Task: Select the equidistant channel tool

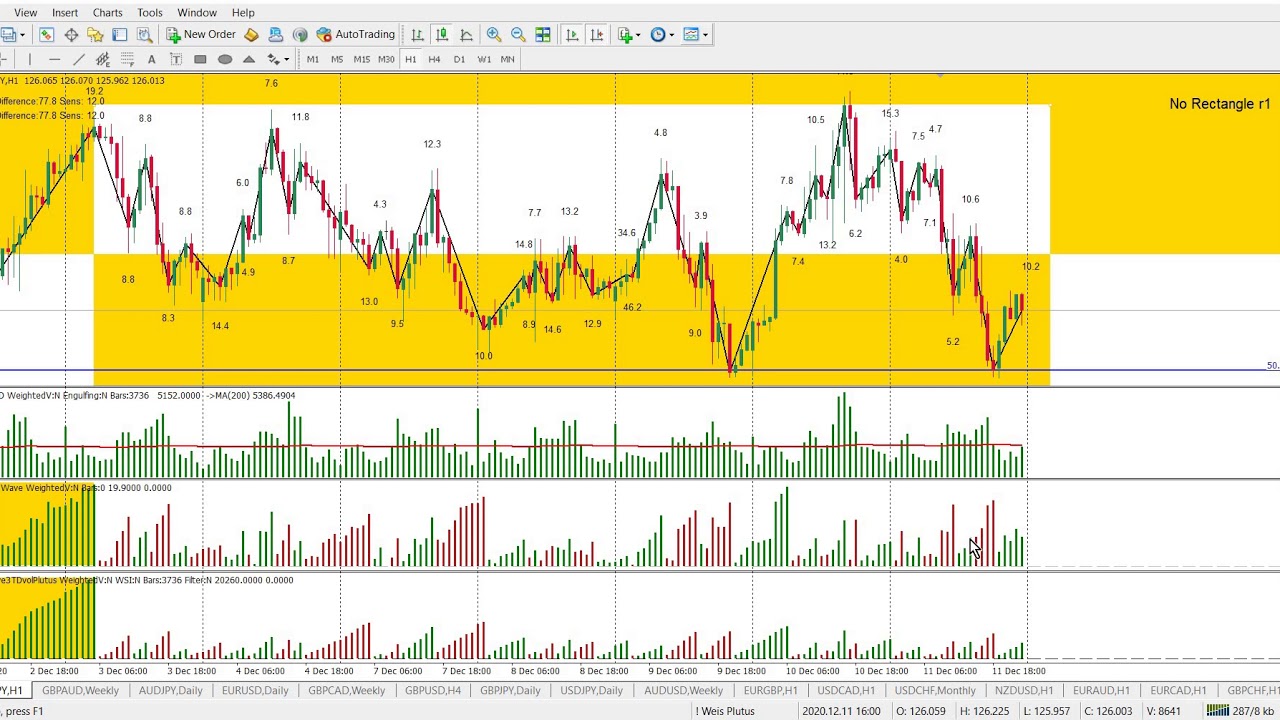Action: 103,59
